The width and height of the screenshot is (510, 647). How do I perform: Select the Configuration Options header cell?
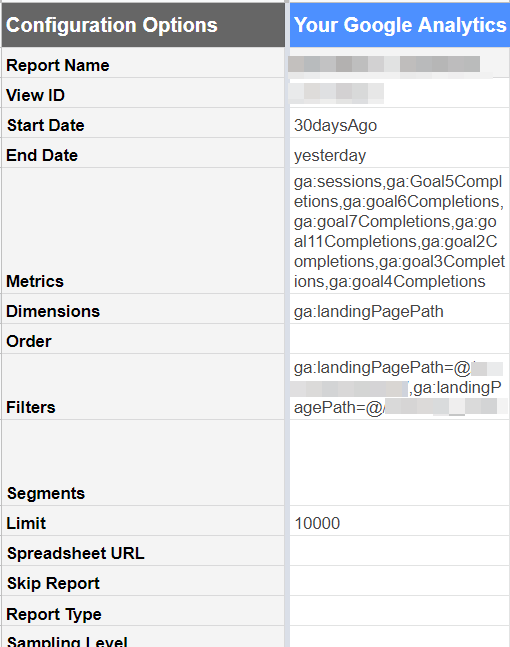[143, 25]
